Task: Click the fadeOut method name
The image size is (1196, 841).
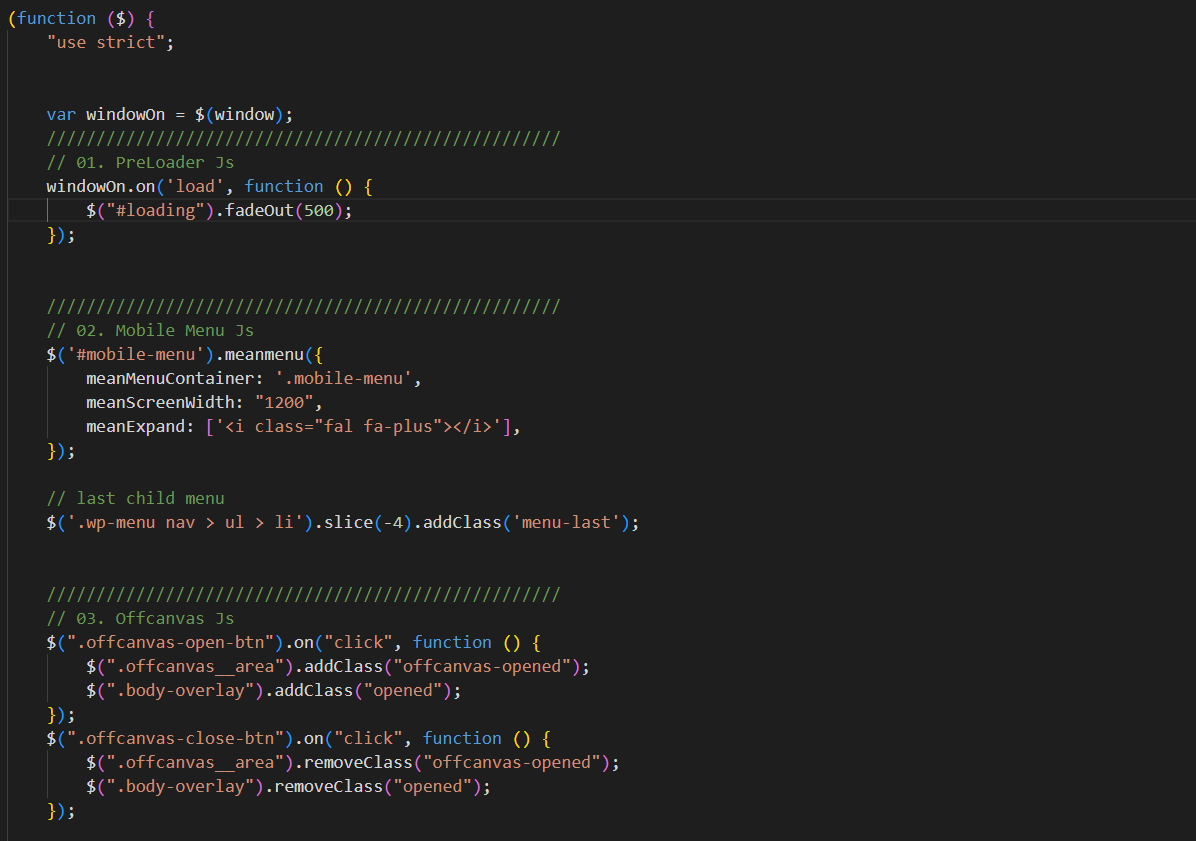Action: tap(259, 211)
